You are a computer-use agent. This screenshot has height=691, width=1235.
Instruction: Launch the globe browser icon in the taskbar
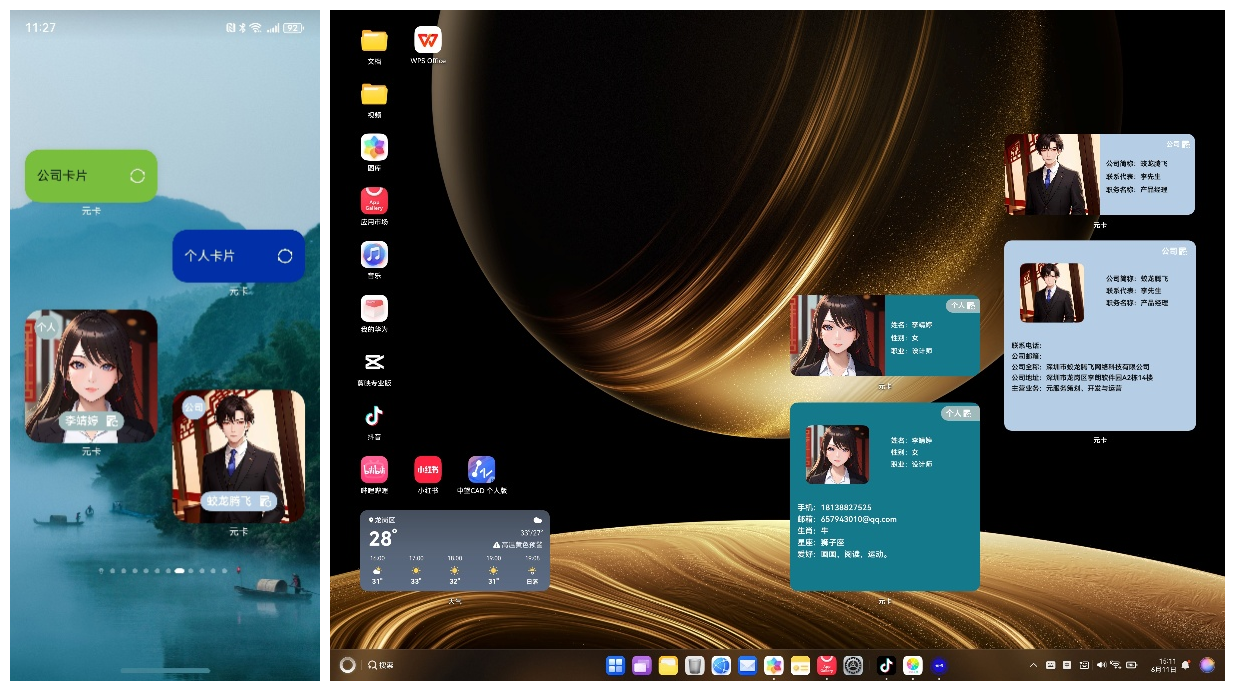click(721, 665)
